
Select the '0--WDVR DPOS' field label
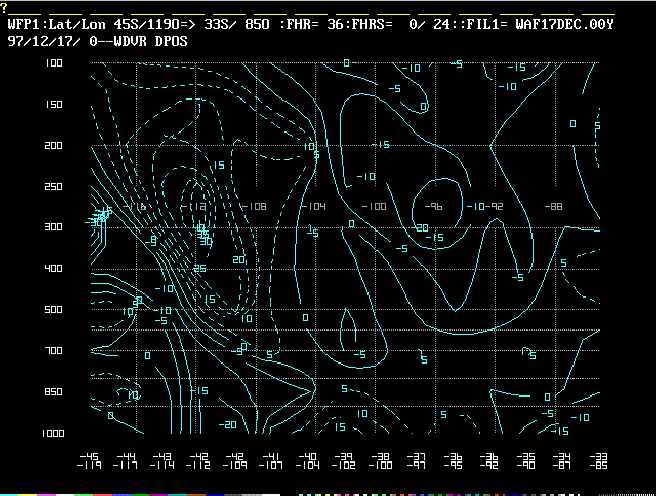pos(138,41)
